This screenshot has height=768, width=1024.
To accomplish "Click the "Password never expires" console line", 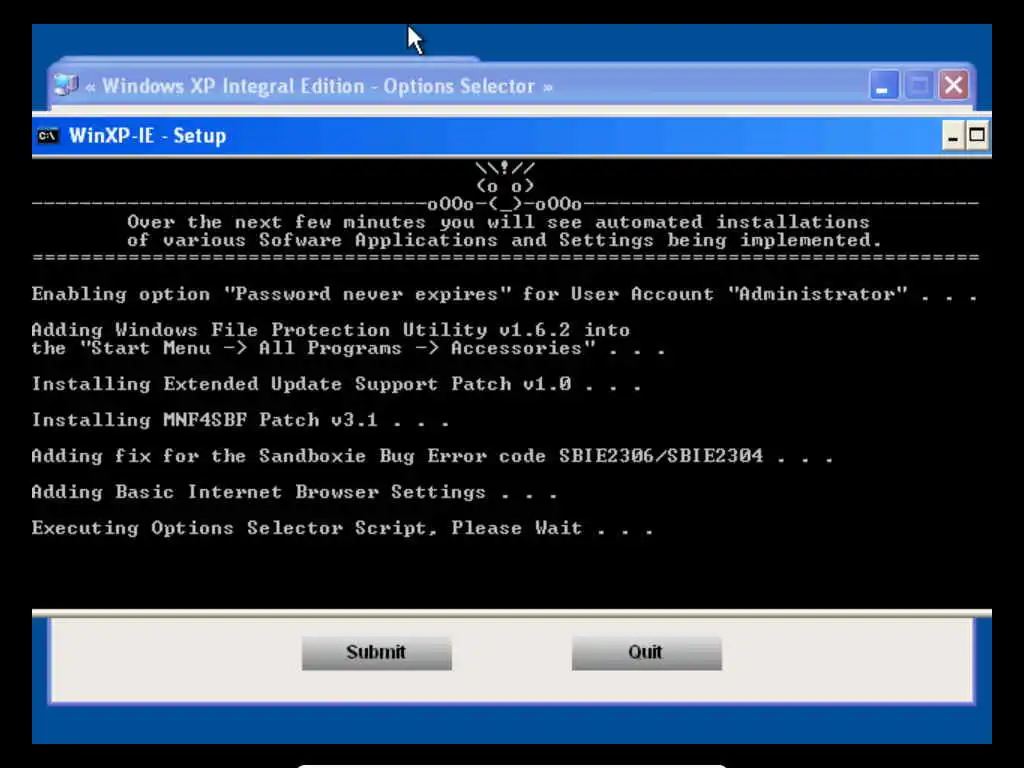I will (504, 295).
